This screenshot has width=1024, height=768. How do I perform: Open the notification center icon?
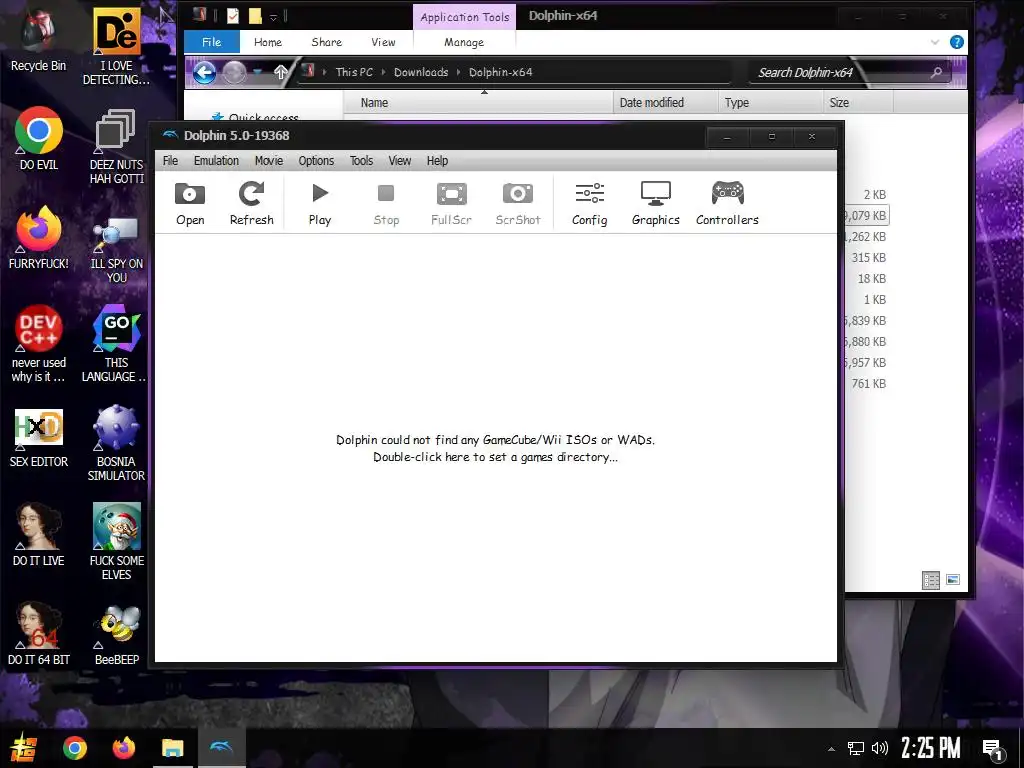point(993,750)
